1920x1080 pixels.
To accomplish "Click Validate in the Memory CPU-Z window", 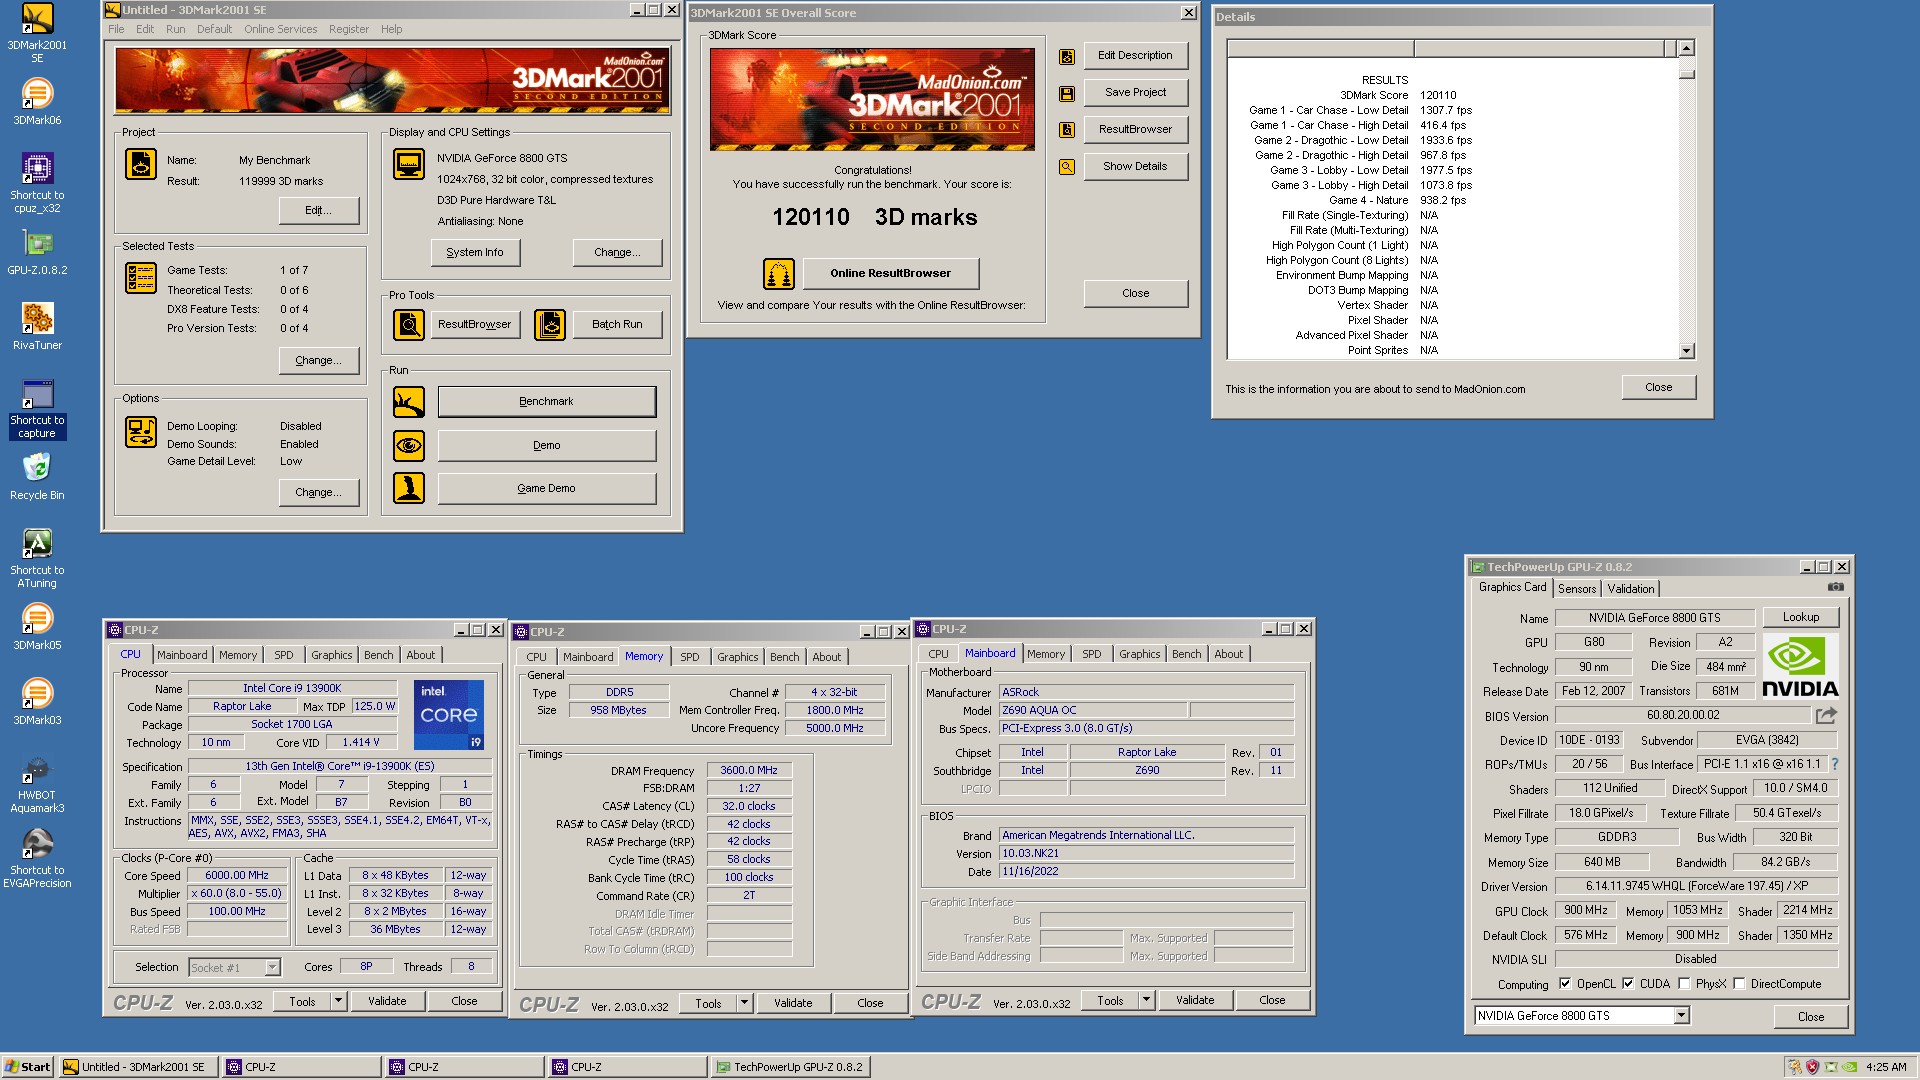I will tap(792, 1003).
